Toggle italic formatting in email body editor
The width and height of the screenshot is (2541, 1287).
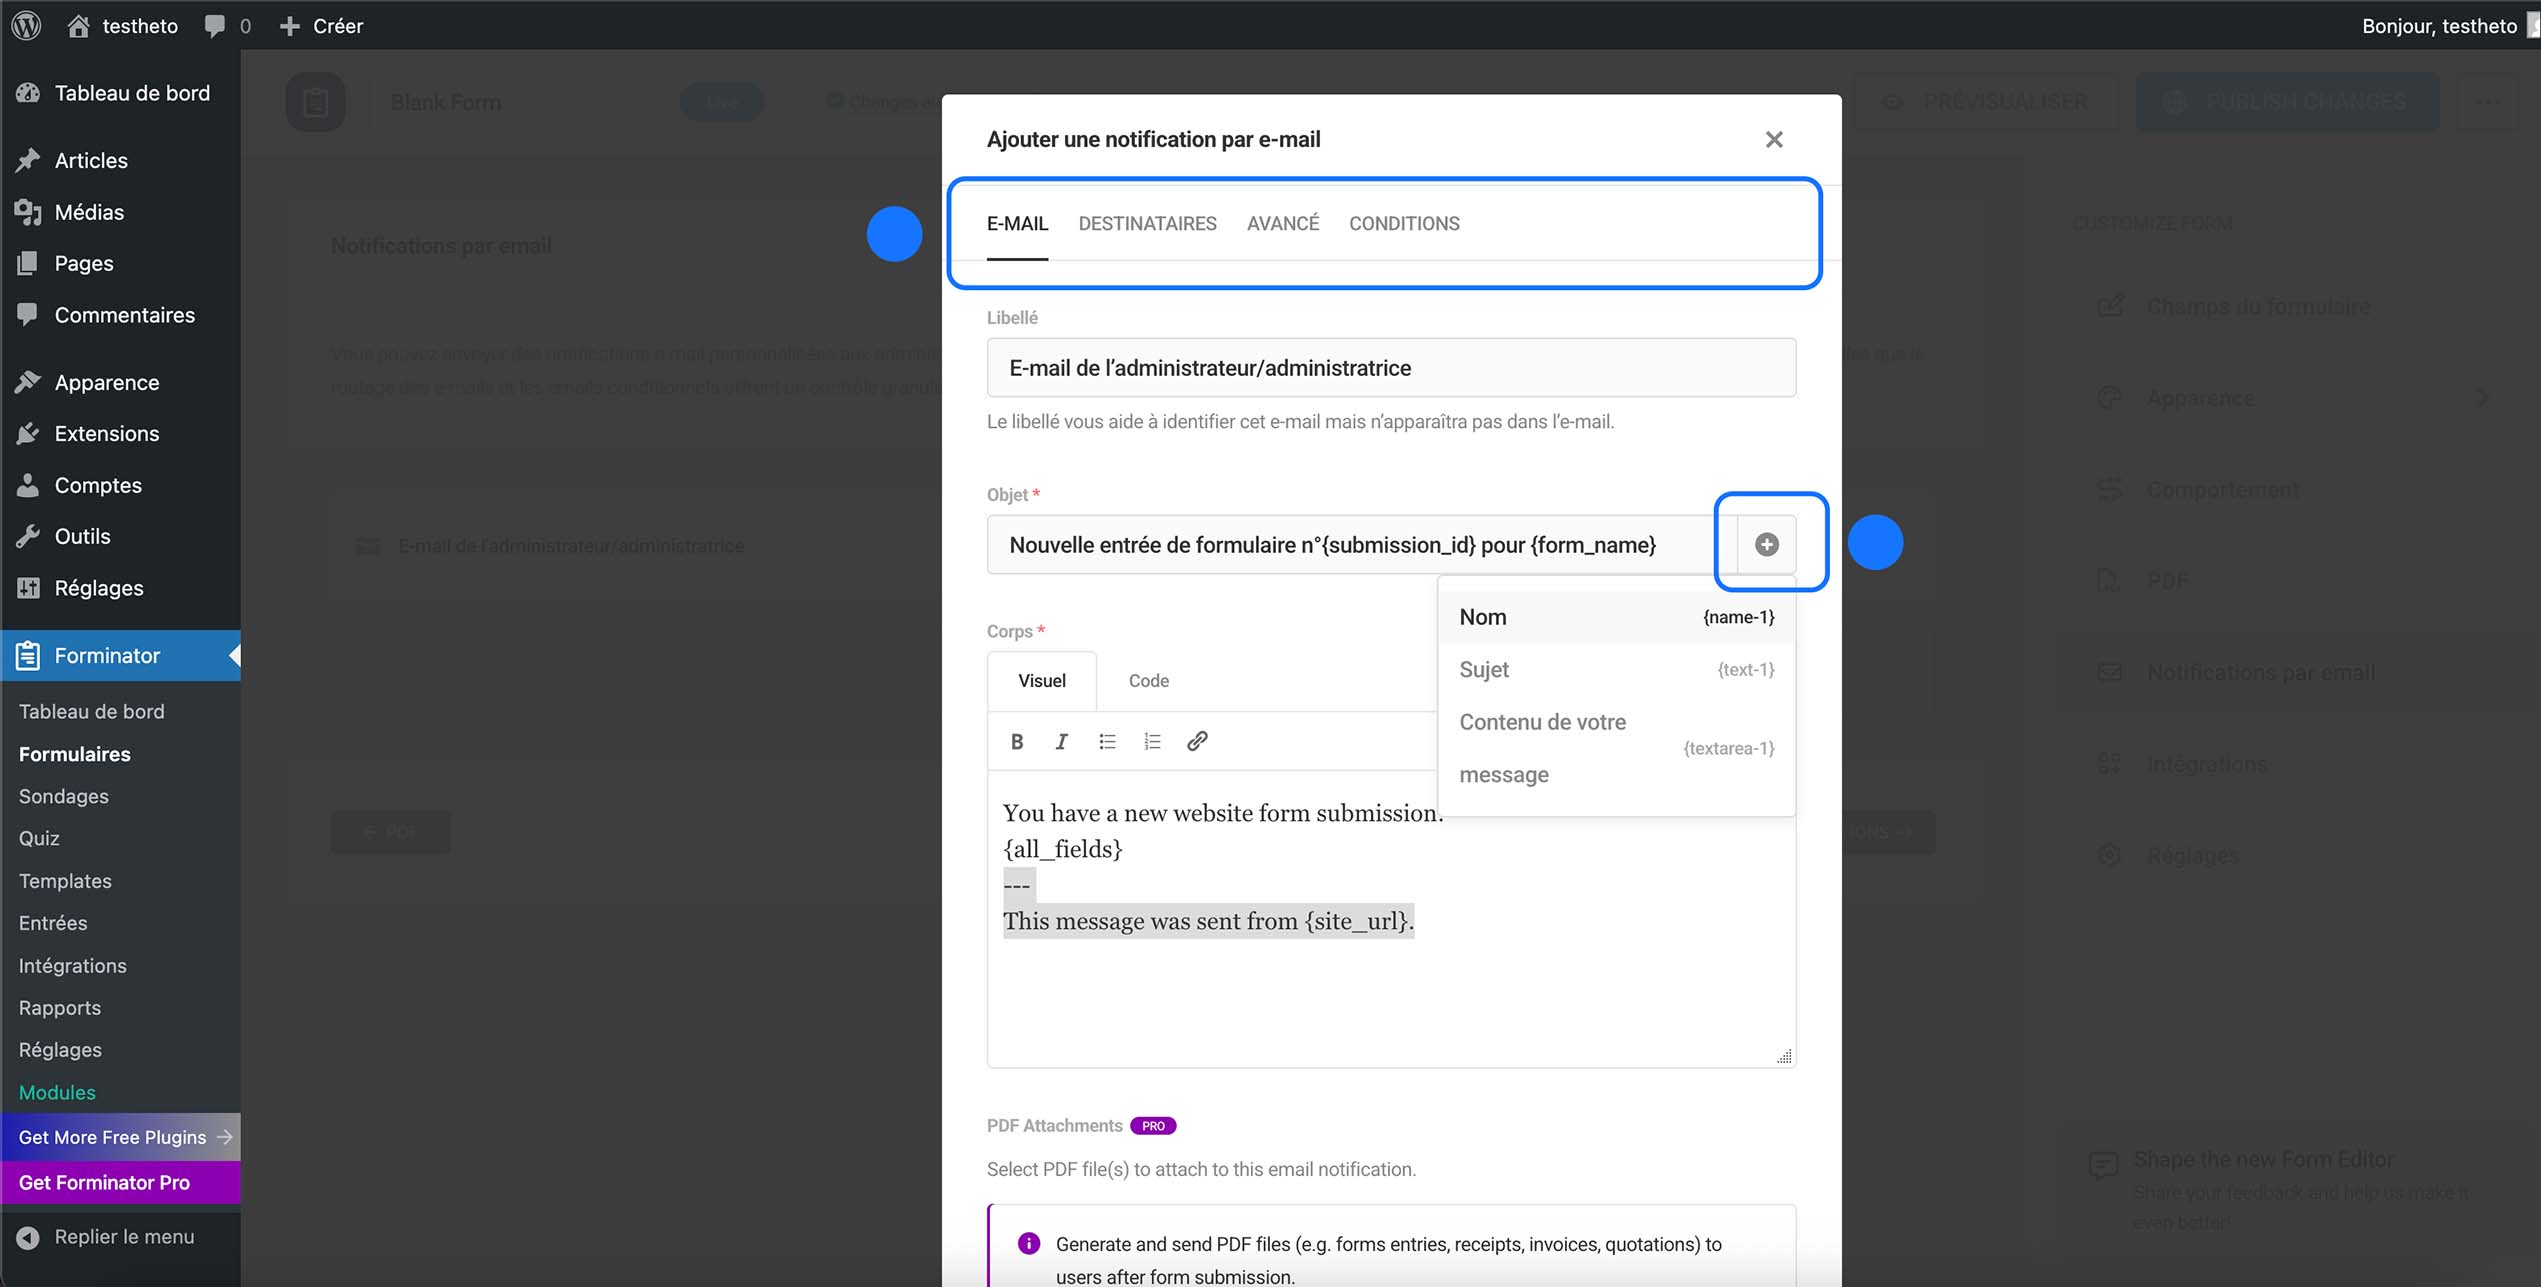pyautogui.click(x=1061, y=741)
